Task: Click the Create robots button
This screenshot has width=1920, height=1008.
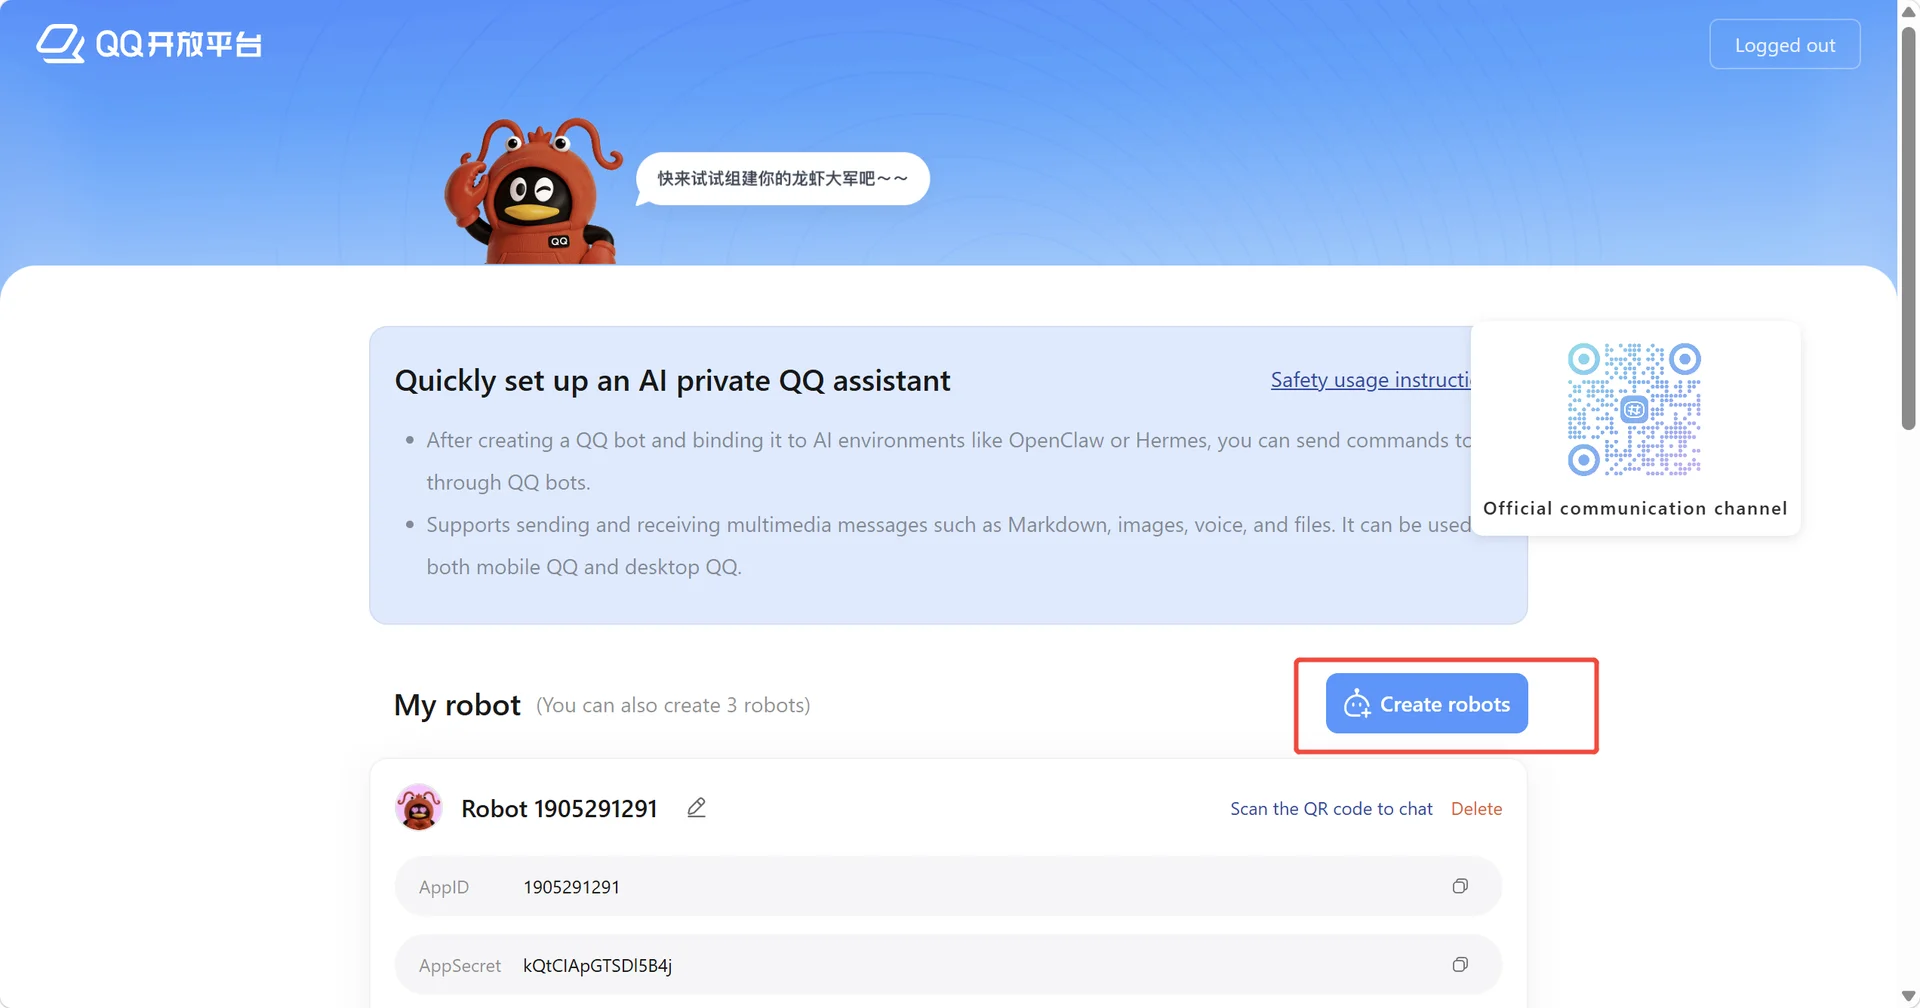Action: [1426, 704]
